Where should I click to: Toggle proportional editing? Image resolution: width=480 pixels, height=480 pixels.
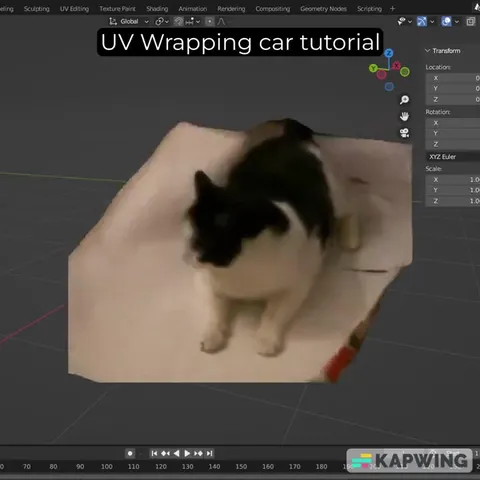pyautogui.click(x=210, y=22)
